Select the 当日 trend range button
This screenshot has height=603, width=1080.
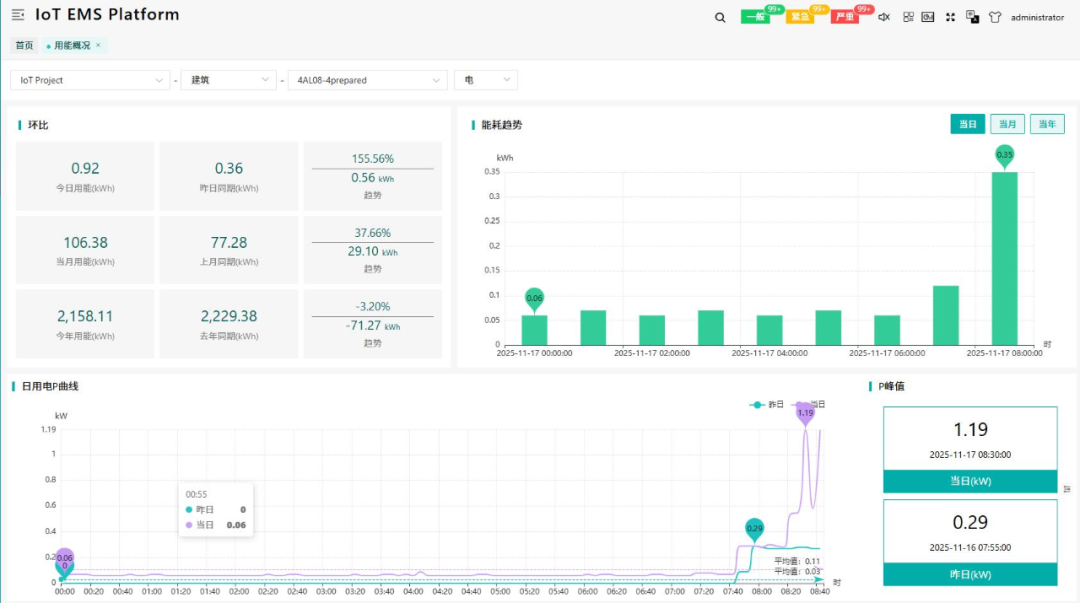(968, 124)
